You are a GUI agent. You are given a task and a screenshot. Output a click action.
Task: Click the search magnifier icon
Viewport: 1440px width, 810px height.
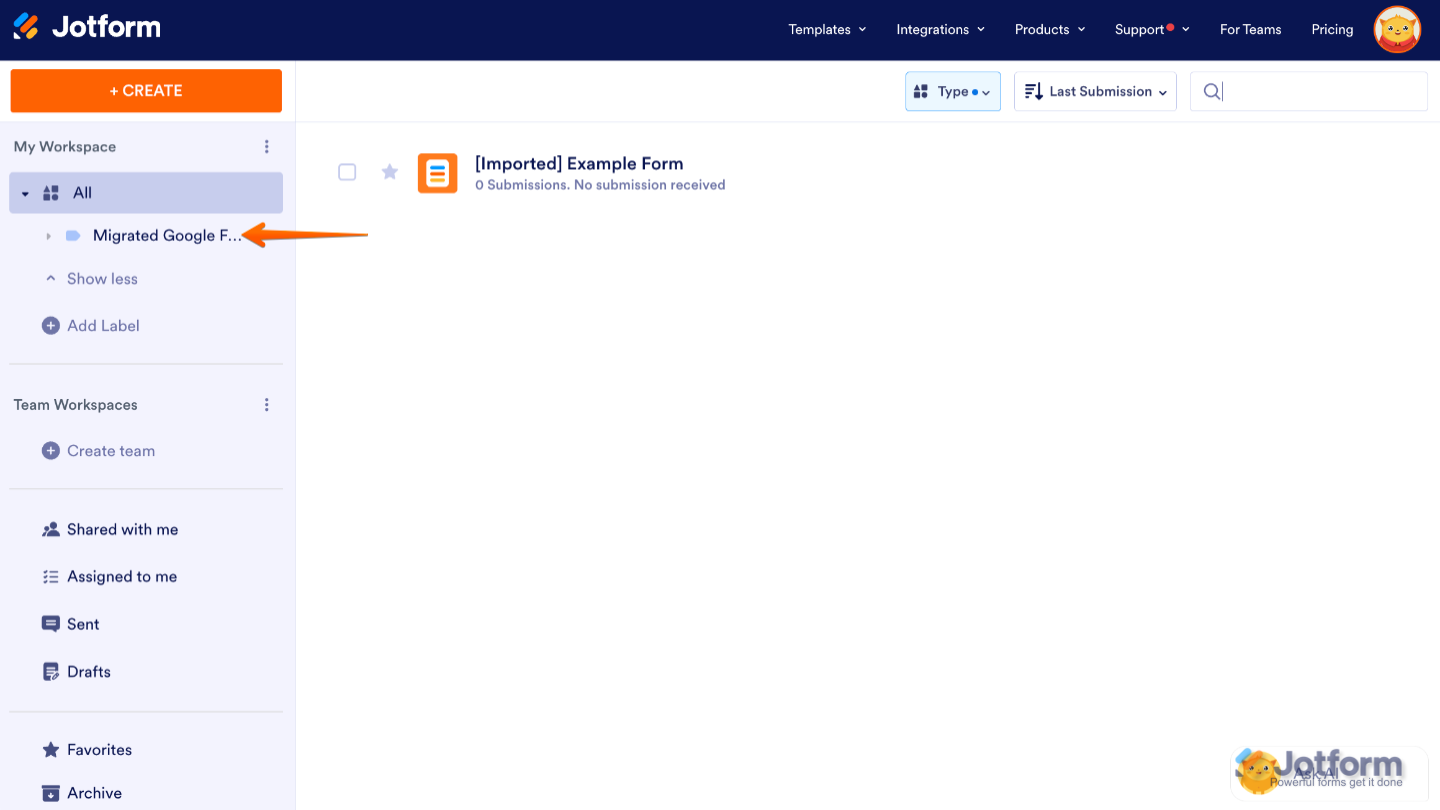tap(1211, 92)
